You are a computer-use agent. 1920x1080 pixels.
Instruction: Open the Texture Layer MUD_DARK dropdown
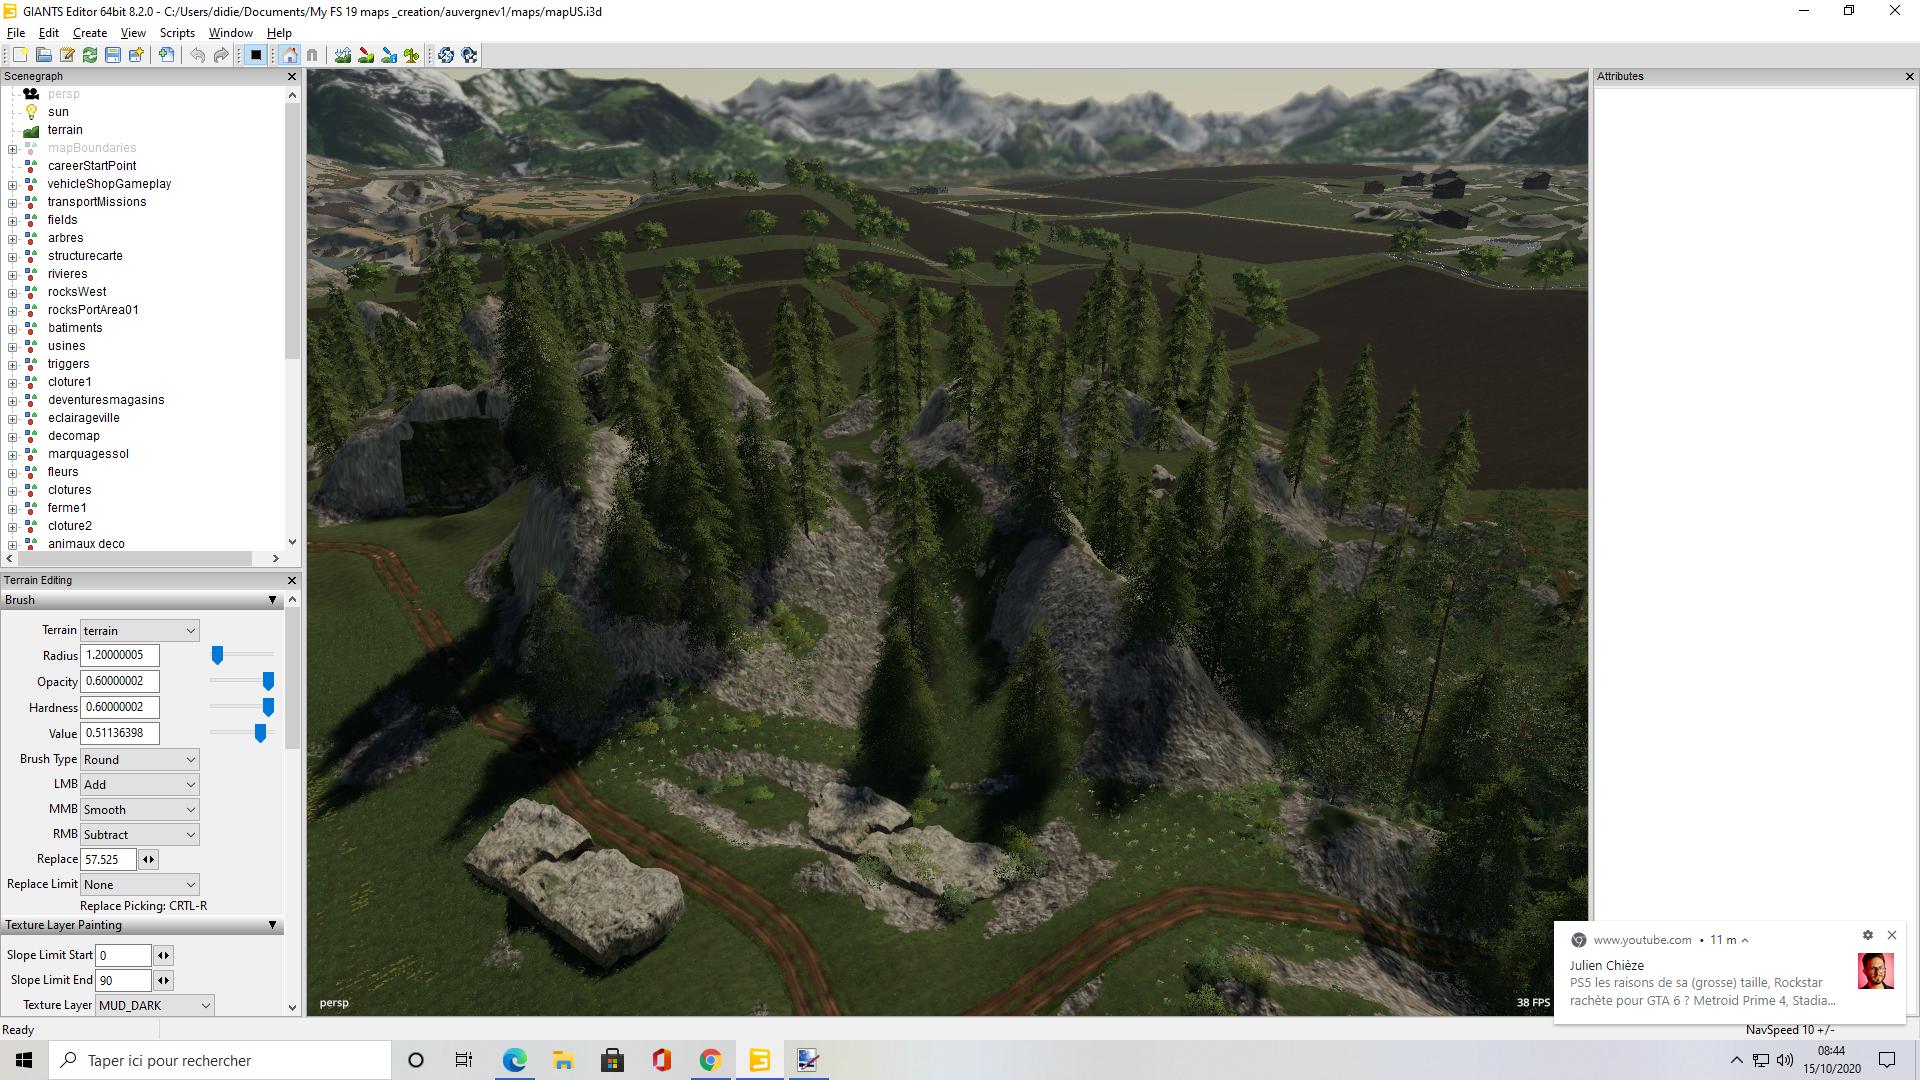[155, 1005]
